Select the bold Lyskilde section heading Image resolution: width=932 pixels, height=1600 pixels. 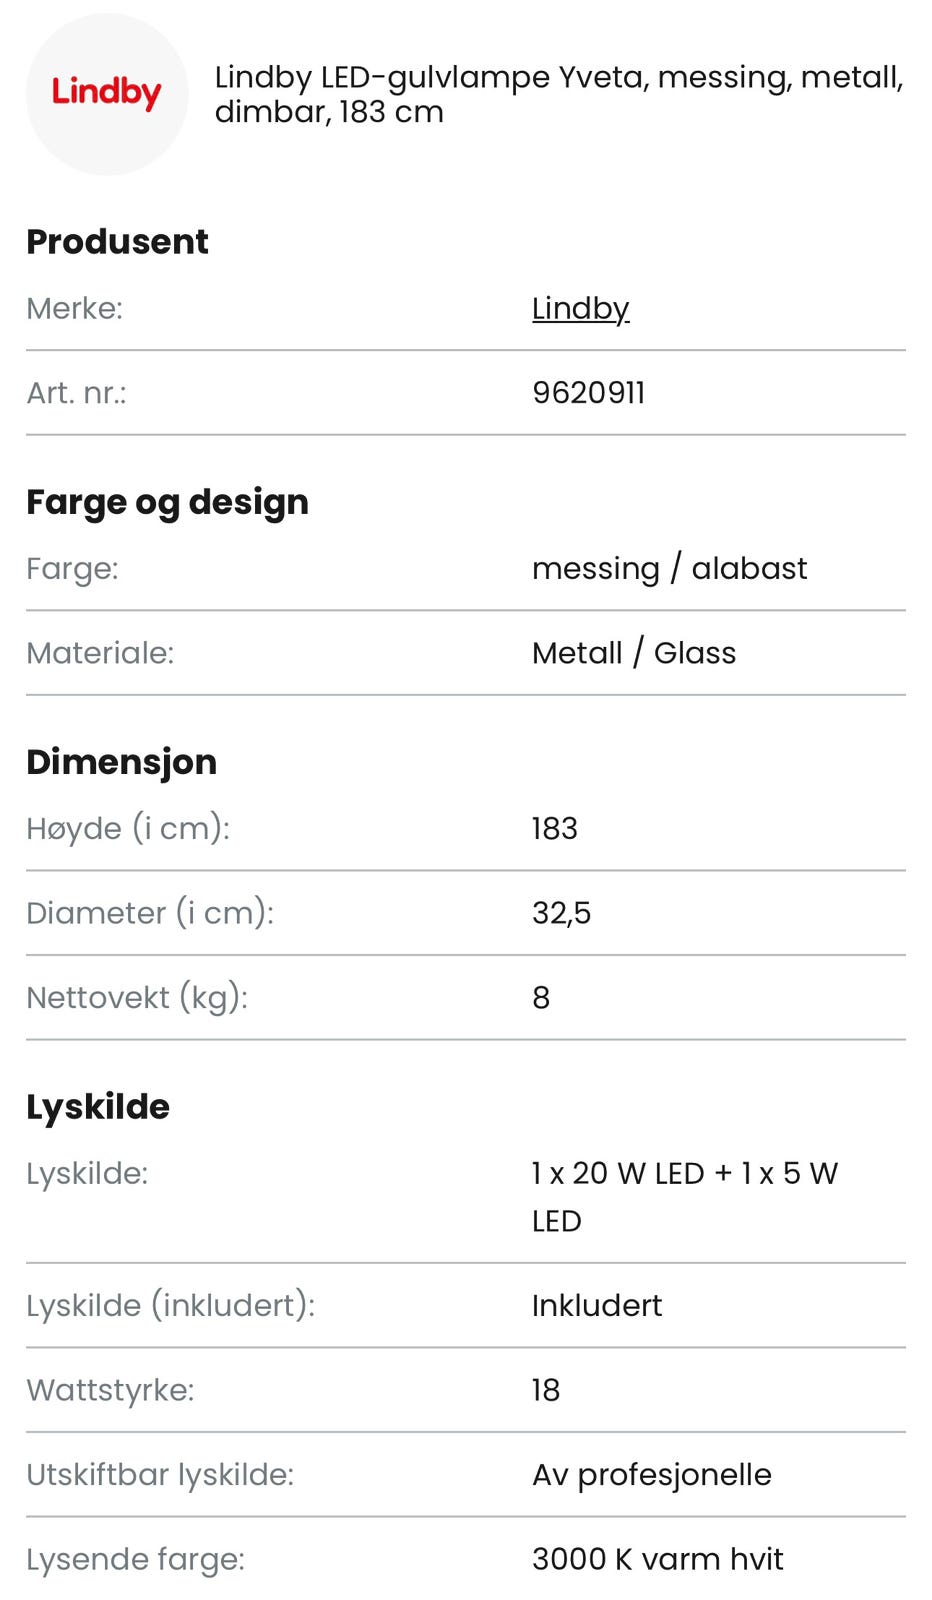pos(98,1107)
